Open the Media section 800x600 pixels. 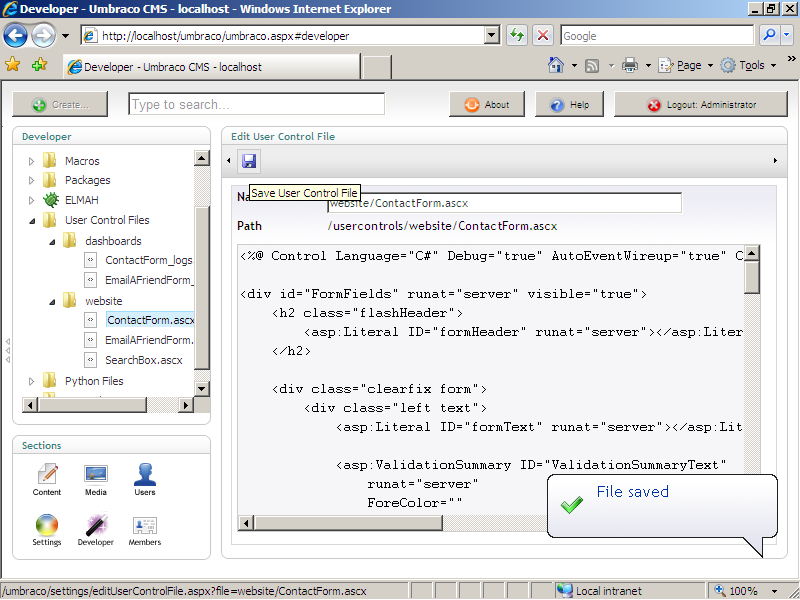coord(96,480)
